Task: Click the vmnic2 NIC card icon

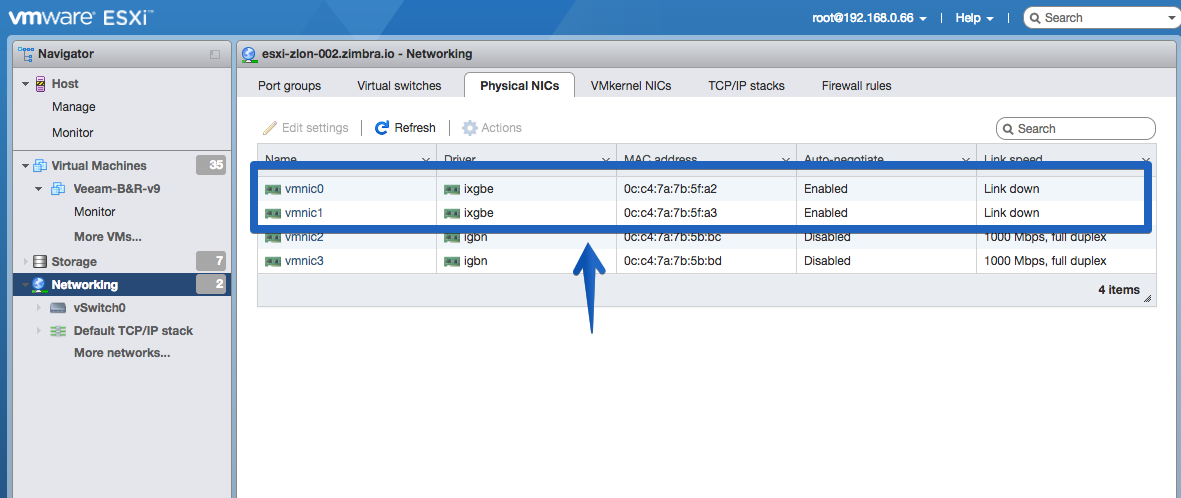Action: (273, 237)
